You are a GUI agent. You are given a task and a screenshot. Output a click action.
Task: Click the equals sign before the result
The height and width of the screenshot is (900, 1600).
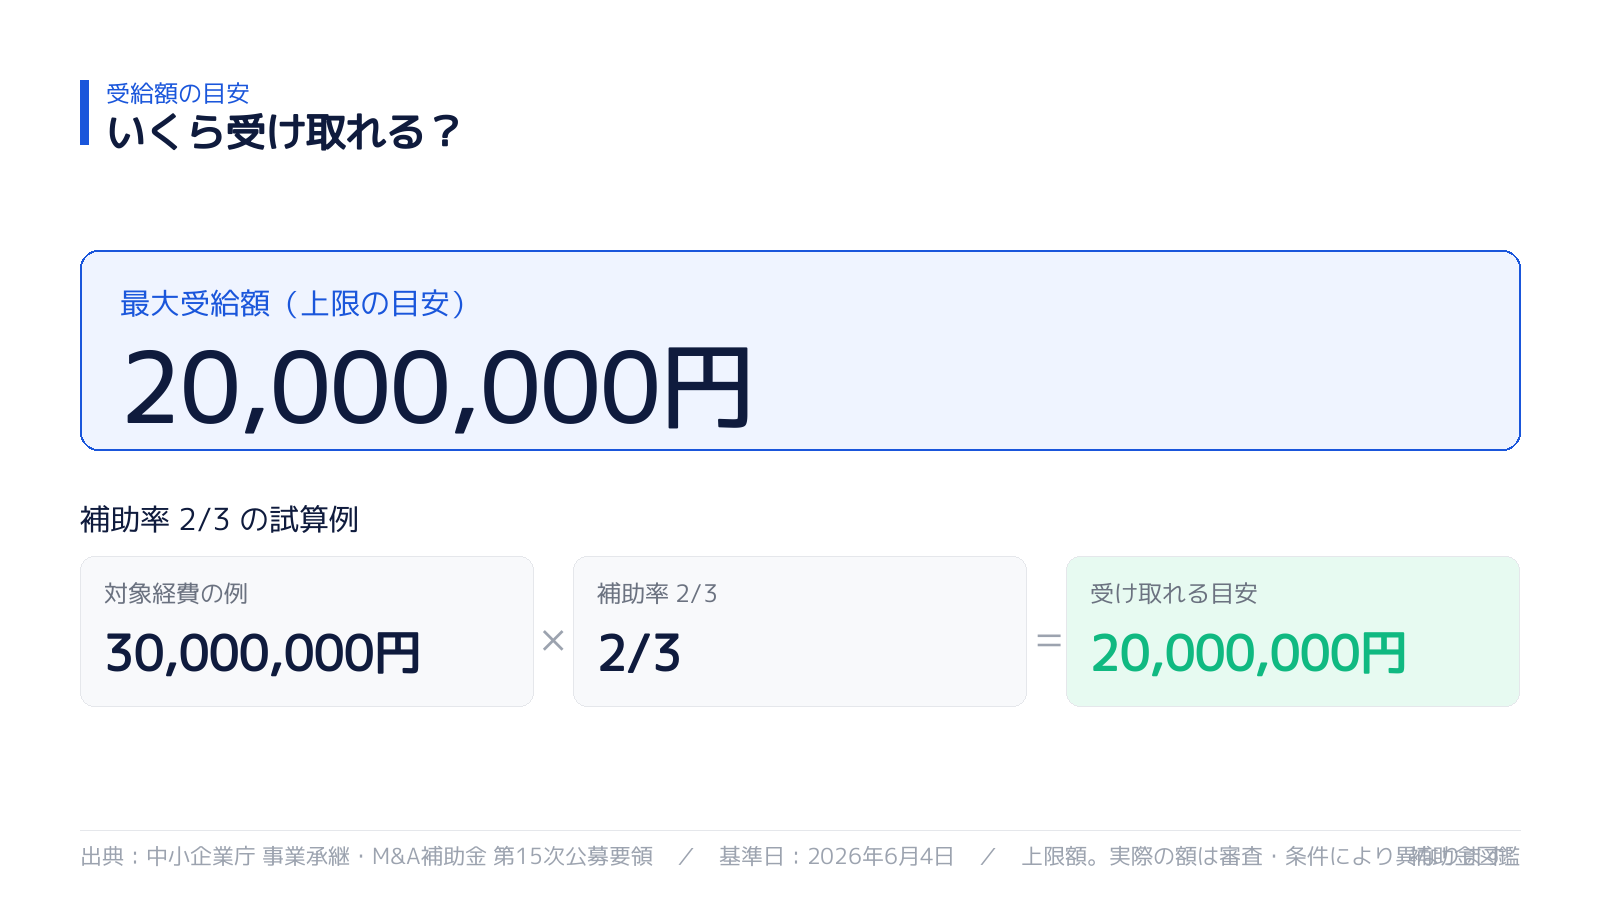[x=1048, y=640]
